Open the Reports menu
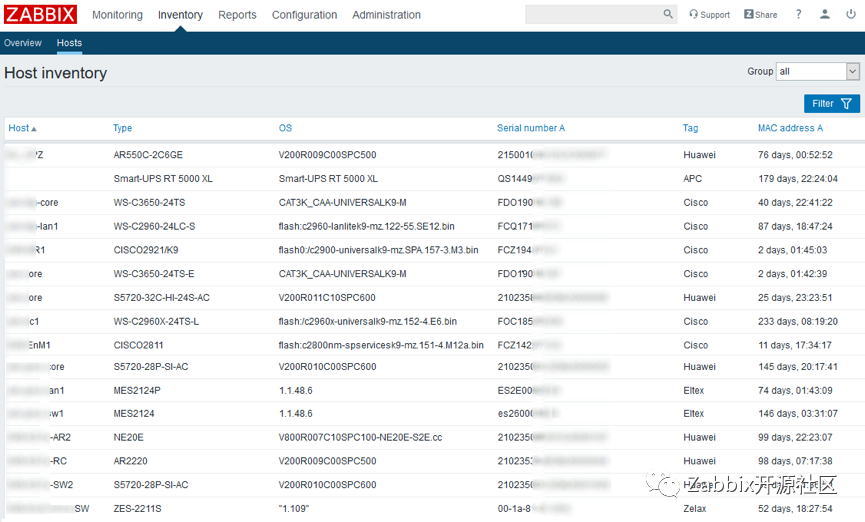This screenshot has height=522, width=865. 237,15
